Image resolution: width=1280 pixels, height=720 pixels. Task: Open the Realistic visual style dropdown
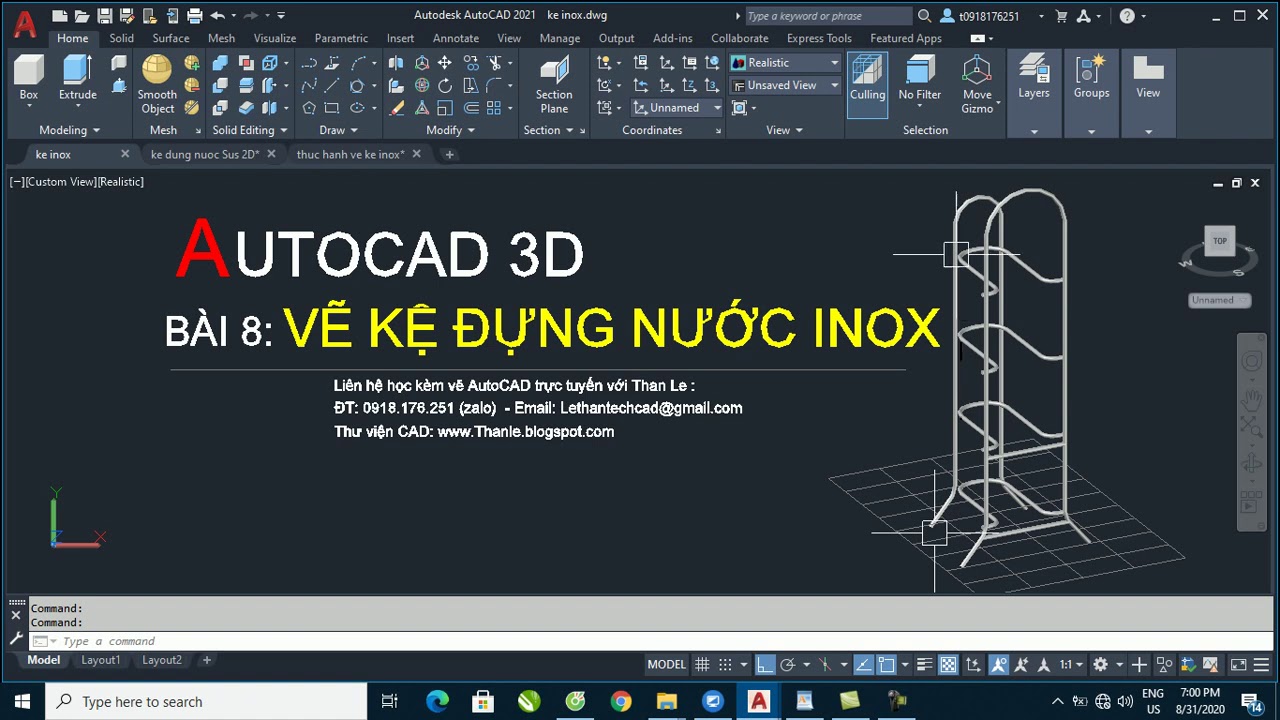pos(785,62)
